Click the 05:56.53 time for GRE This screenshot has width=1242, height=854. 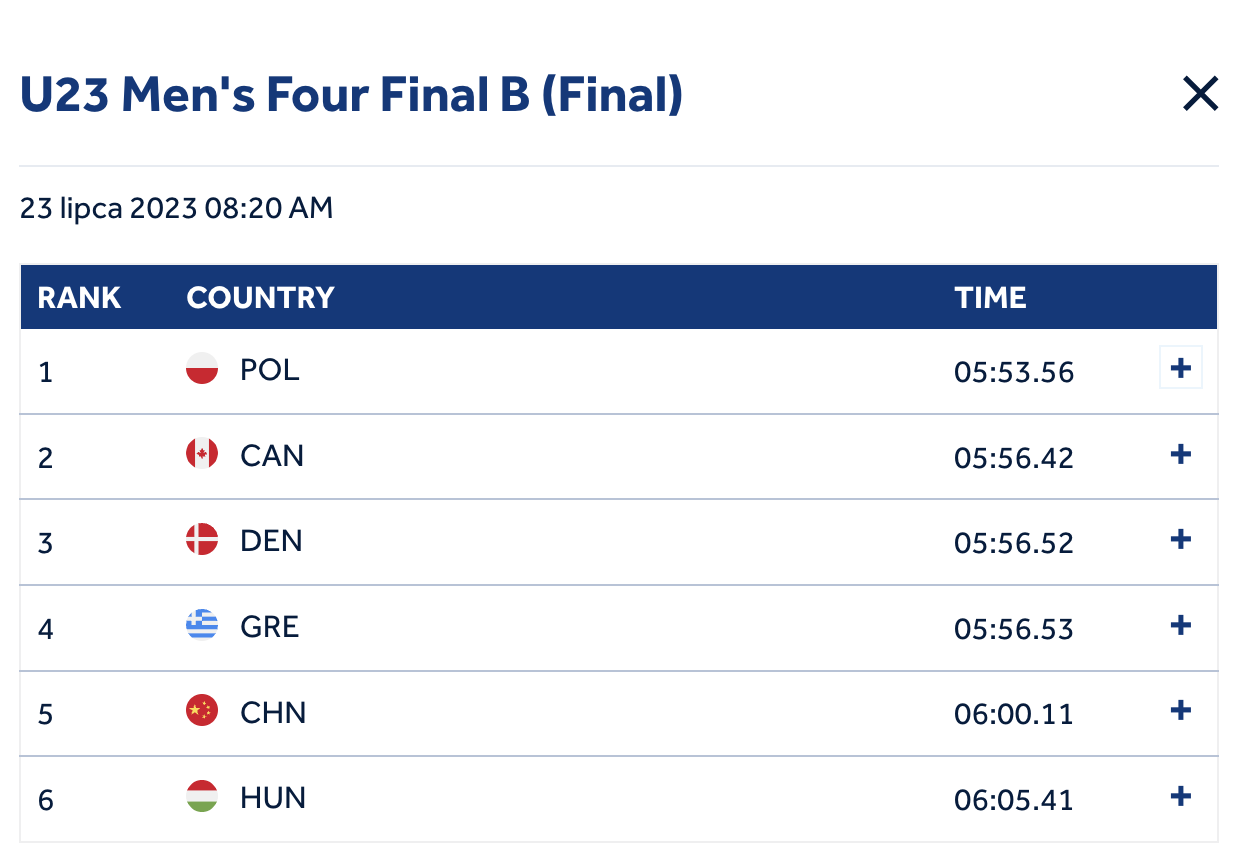1014,629
